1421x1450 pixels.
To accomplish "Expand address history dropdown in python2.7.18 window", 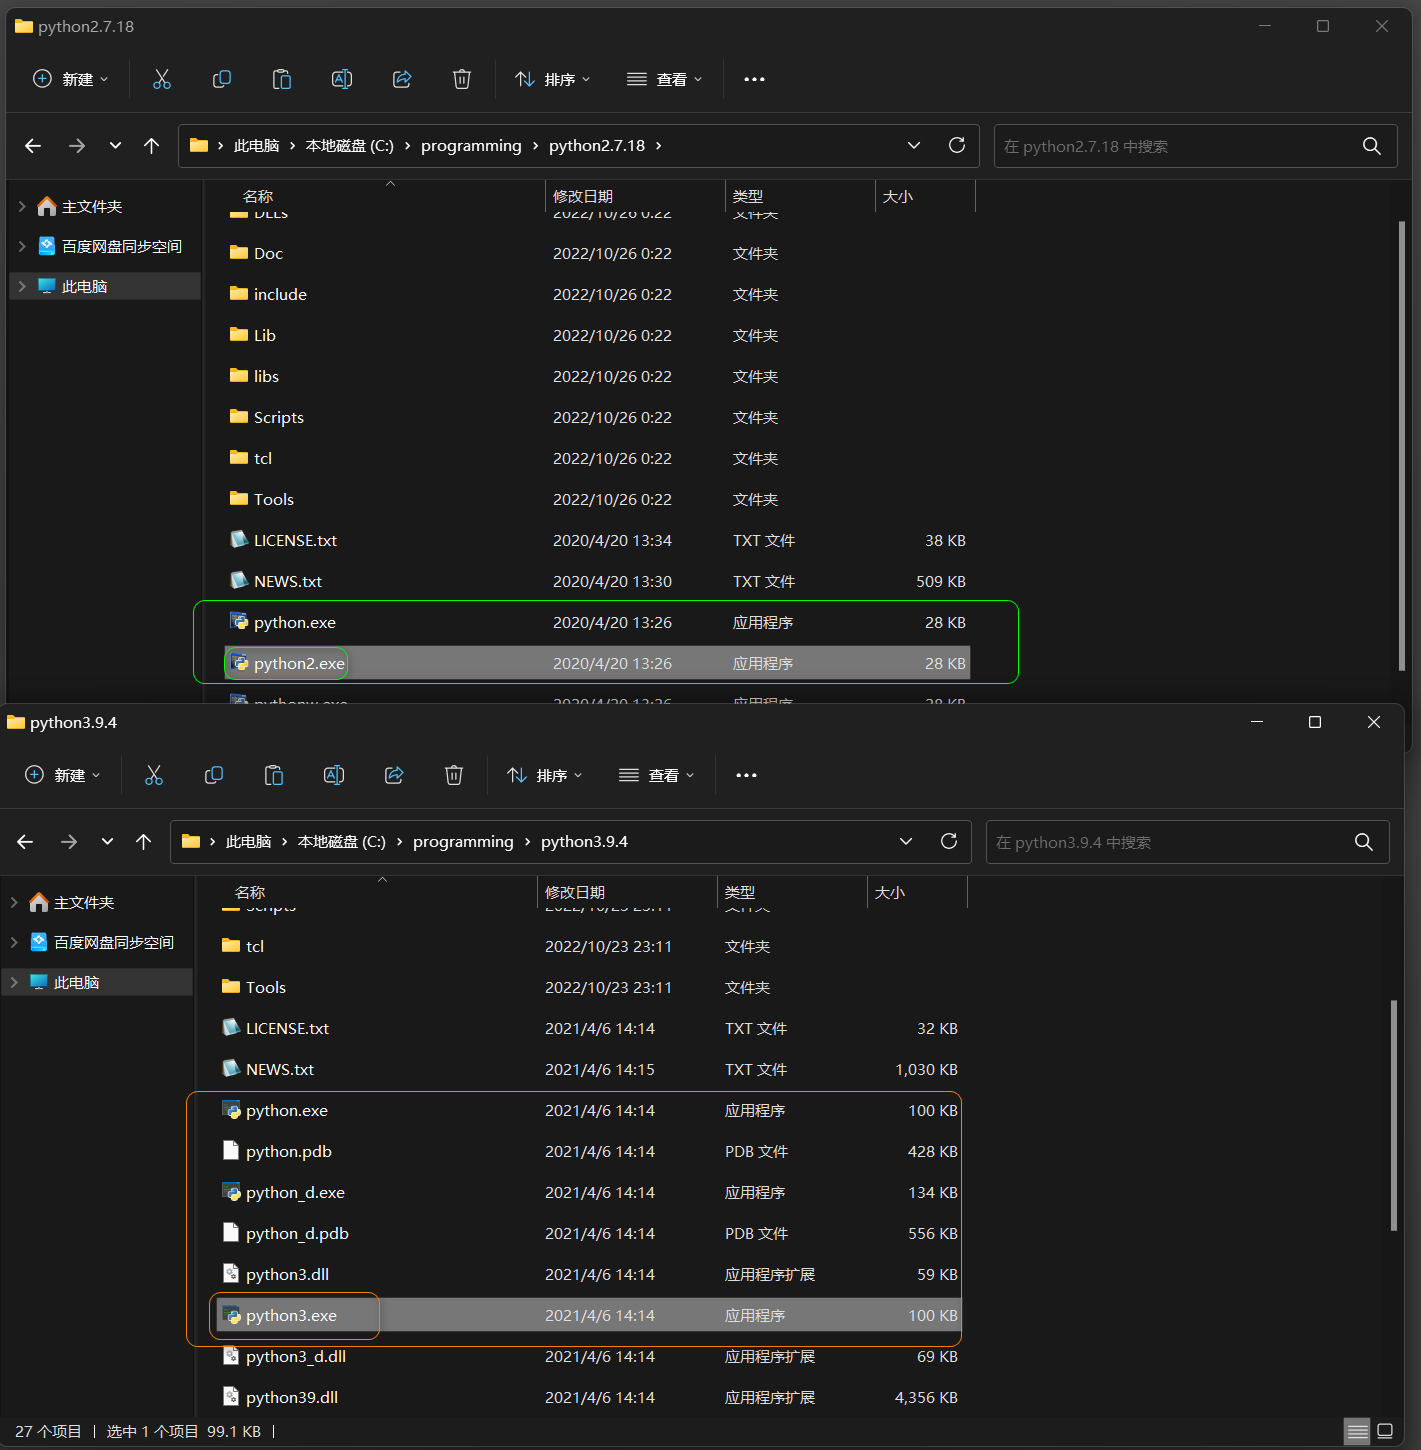I will tap(914, 145).
